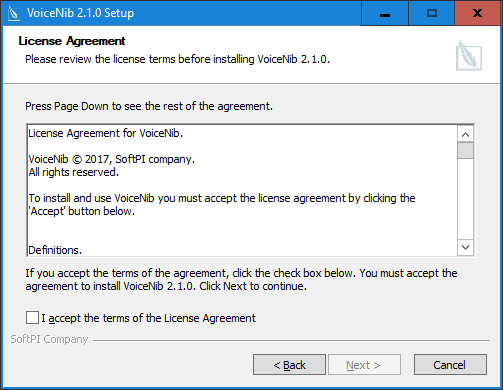
Task: Maximize the VoiceNib Setup window
Action: [432, 13]
